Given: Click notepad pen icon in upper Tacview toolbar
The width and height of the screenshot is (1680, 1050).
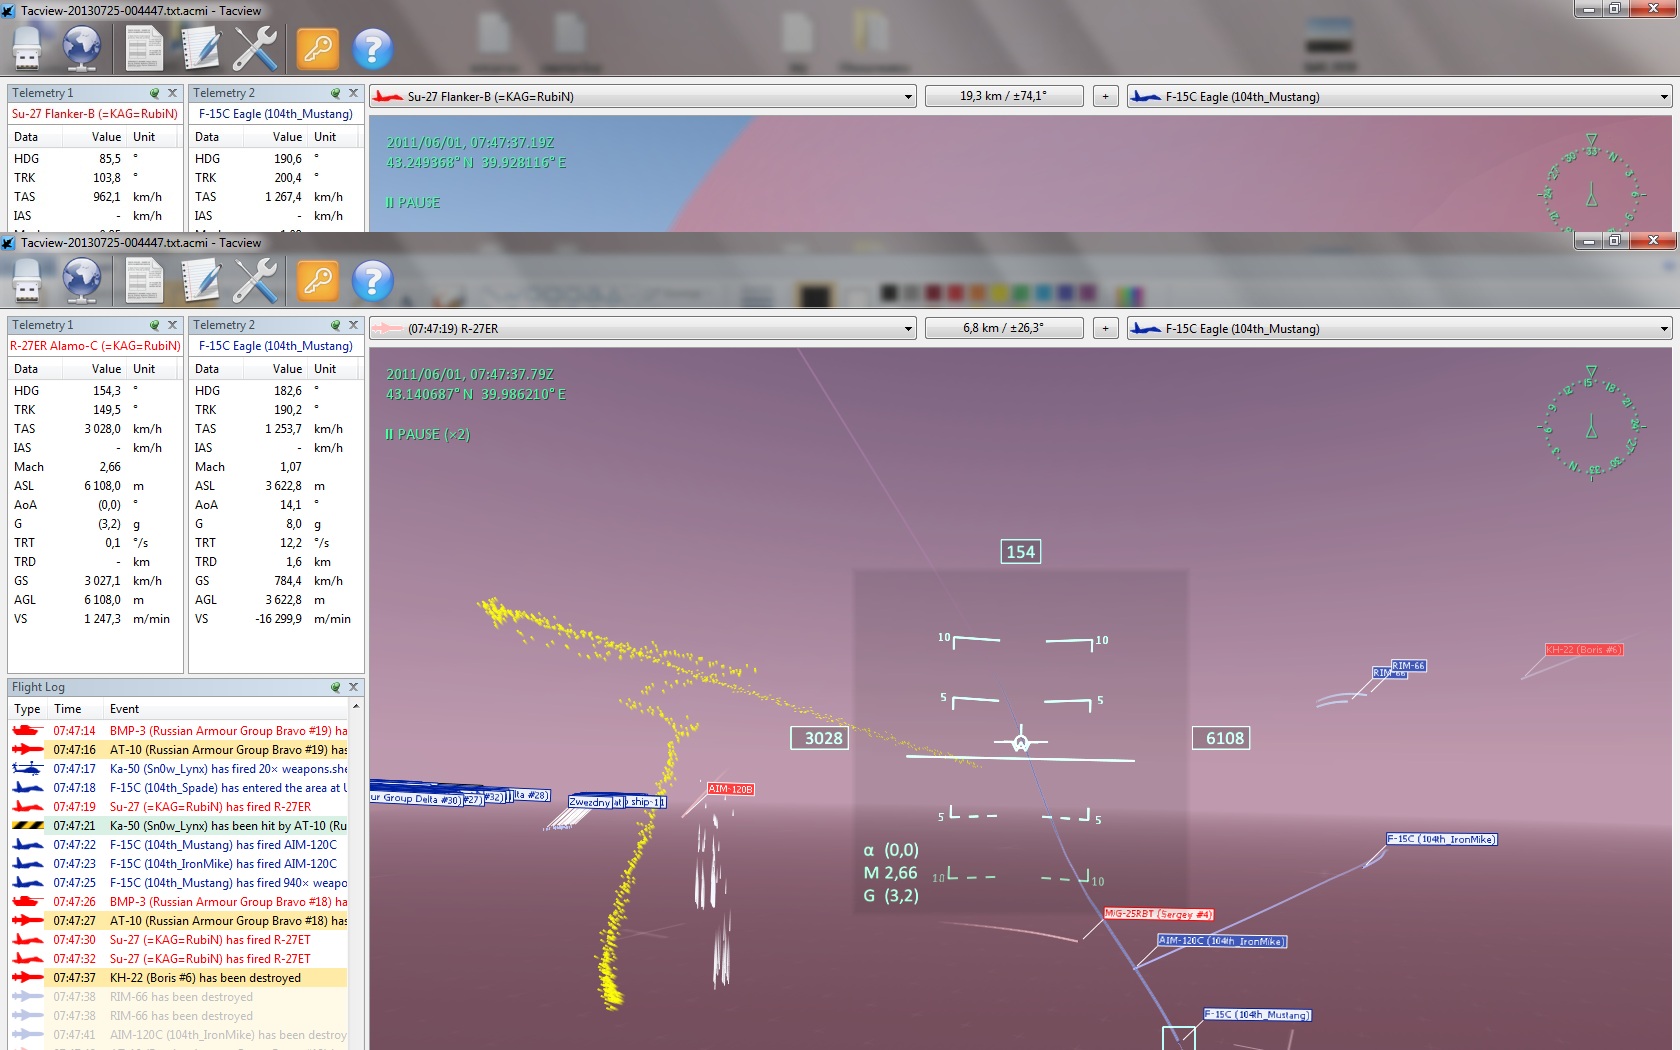Looking at the screenshot, I should coord(200,48).
